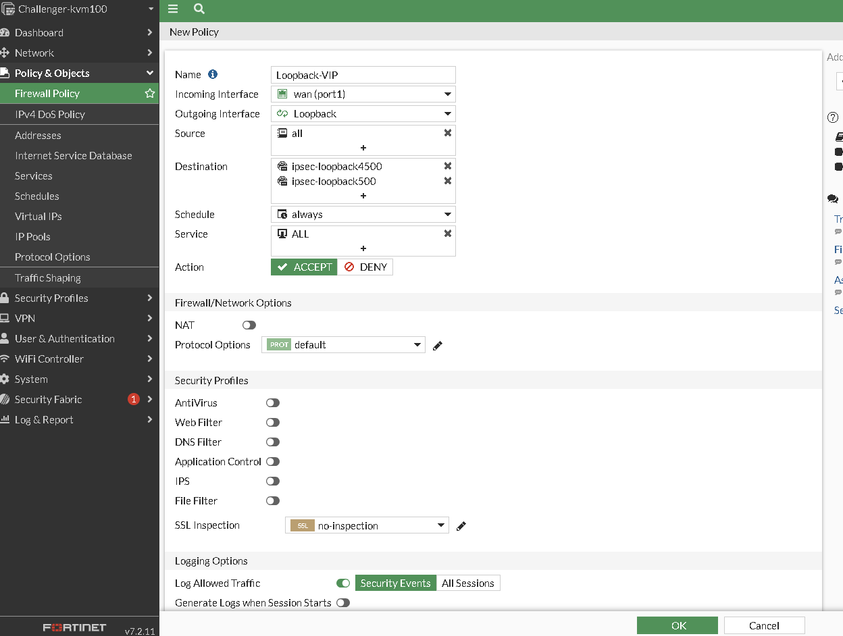Viewport: 843px width, 636px height.
Task: Expand Dashboard menu
Action: point(80,33)
